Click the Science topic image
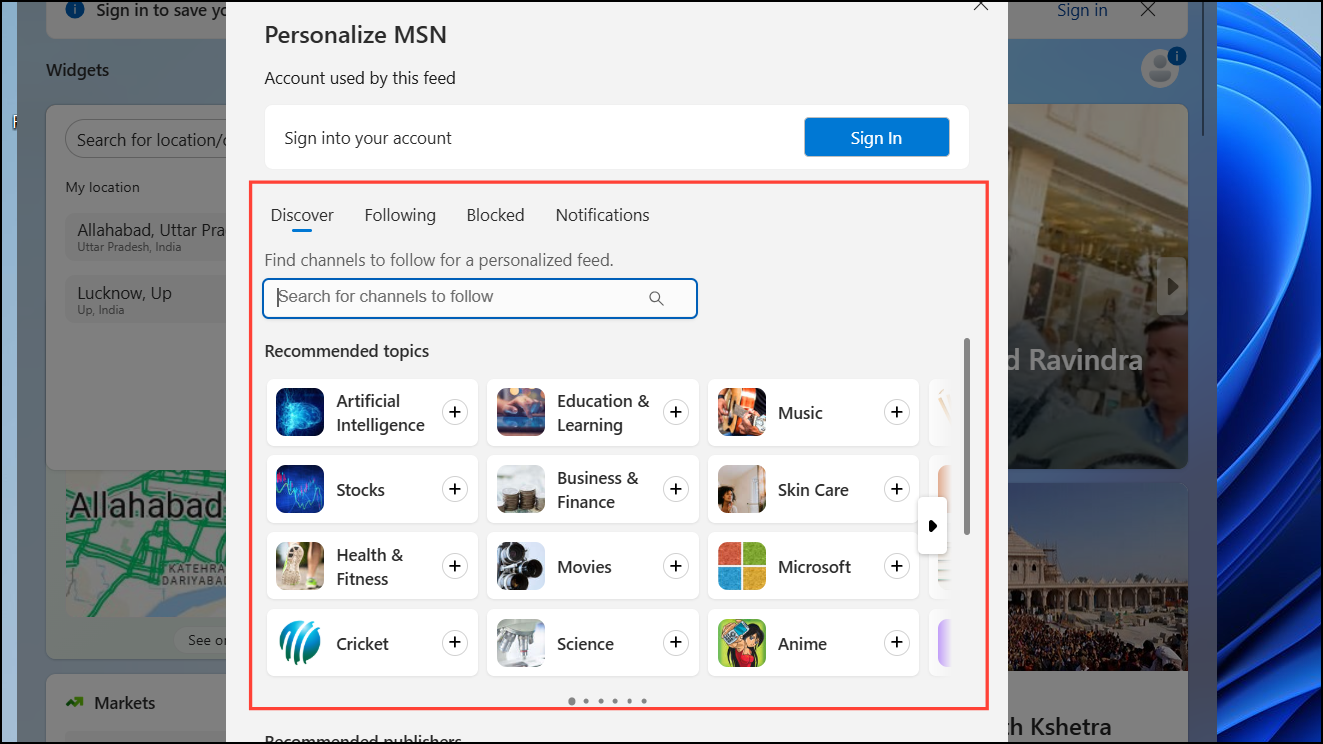The height and width of the screenshot is (744, 1323). (x=520, y=643)
